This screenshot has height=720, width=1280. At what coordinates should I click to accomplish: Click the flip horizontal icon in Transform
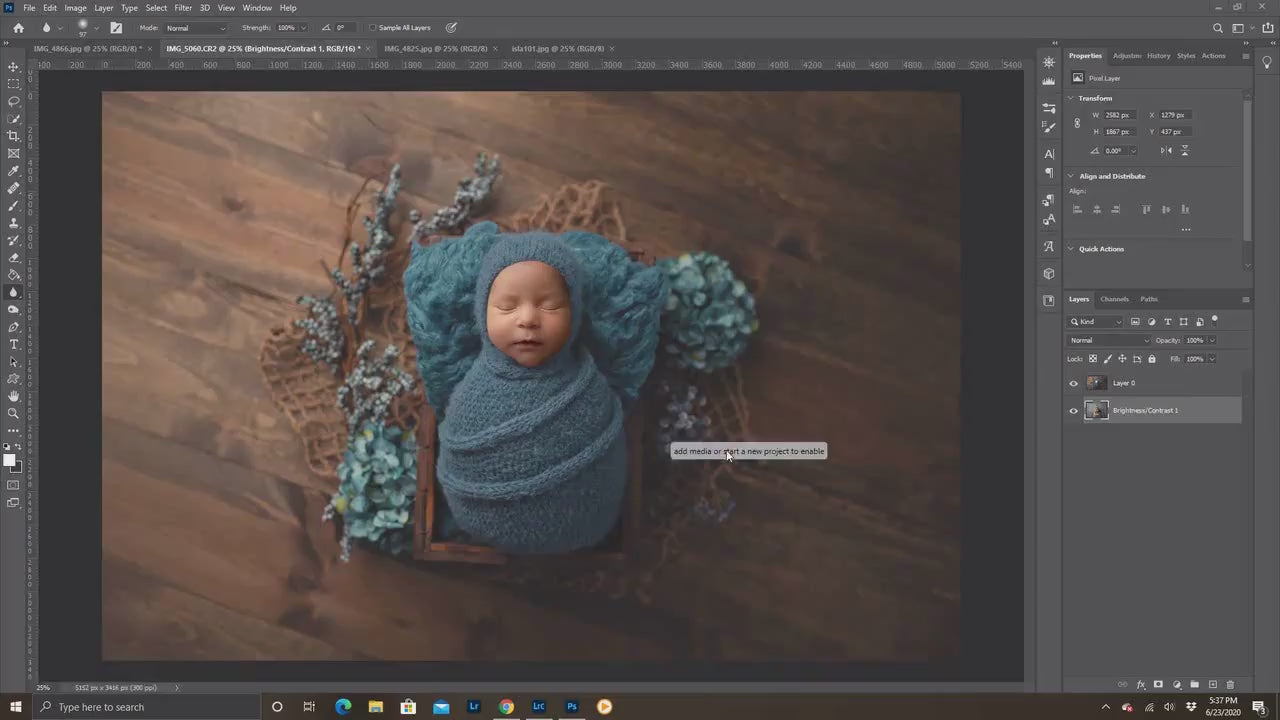[x=1166, y=151]
